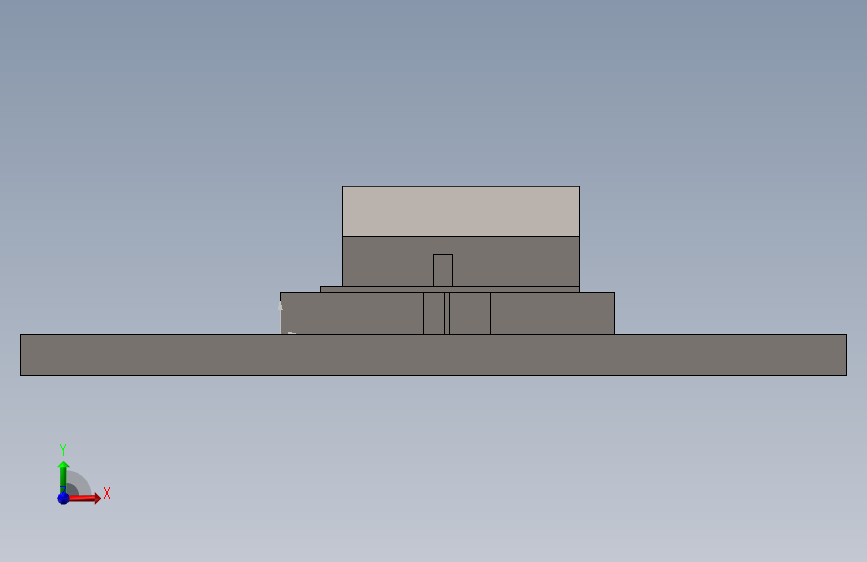Select the light beige top block of the model

(461, 211)
